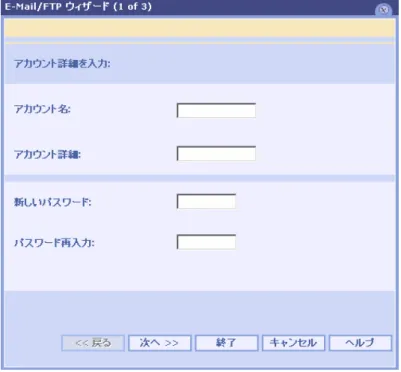Select the パスワード再入力 input field
401x372 pixels.
point(206,242)
